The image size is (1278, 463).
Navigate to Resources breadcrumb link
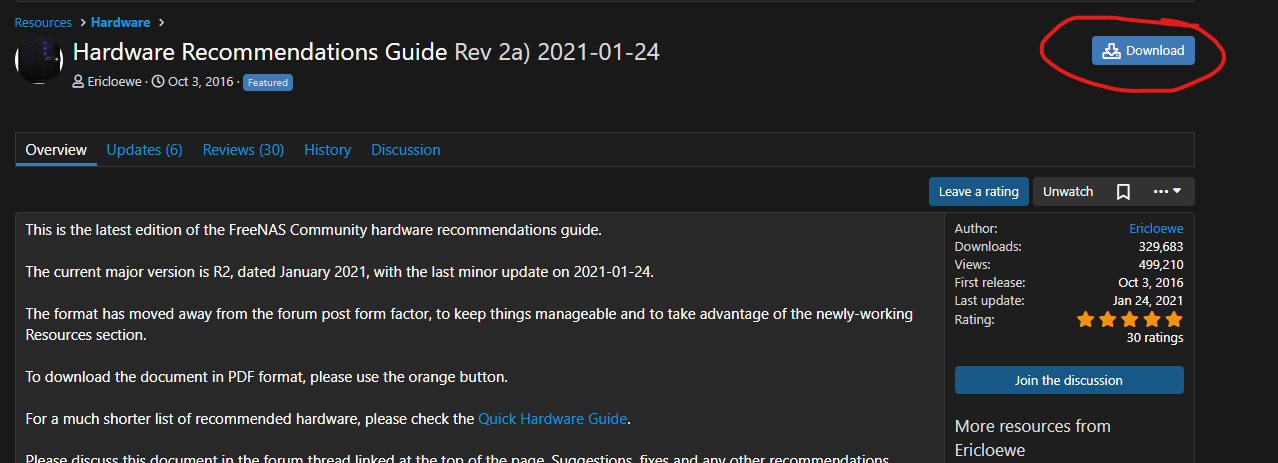(x=43, y=22)
